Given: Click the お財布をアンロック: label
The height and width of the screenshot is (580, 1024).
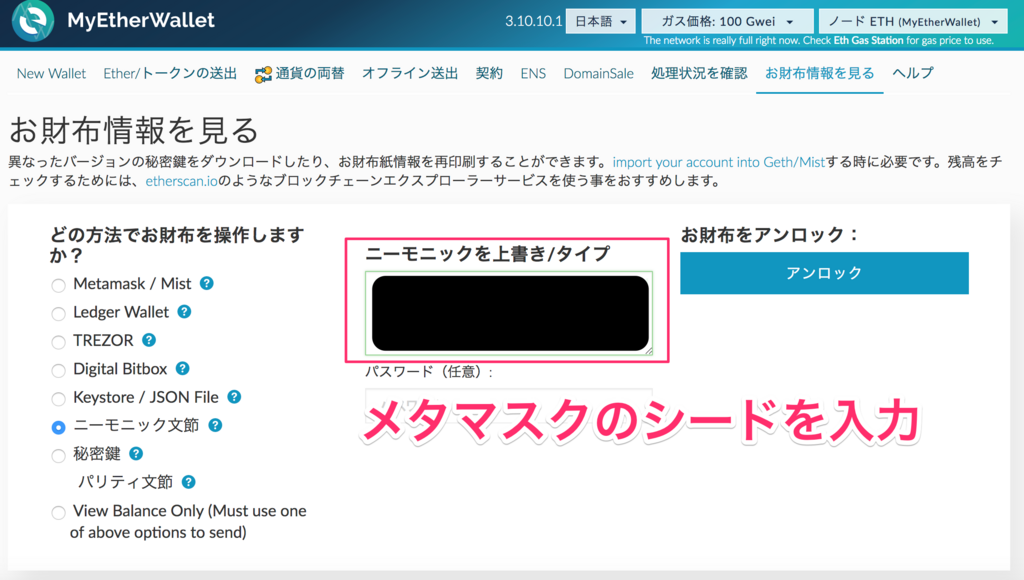Looking at the screenshot, I should [769, 235].
